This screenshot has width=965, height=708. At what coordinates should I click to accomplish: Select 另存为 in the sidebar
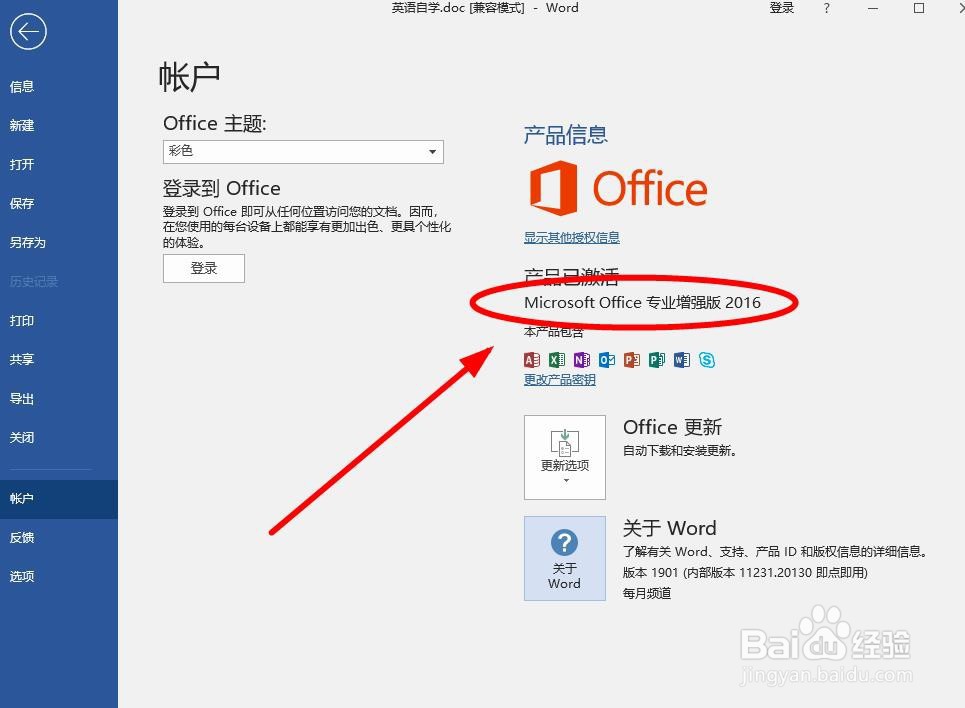[x=28, y=243]
